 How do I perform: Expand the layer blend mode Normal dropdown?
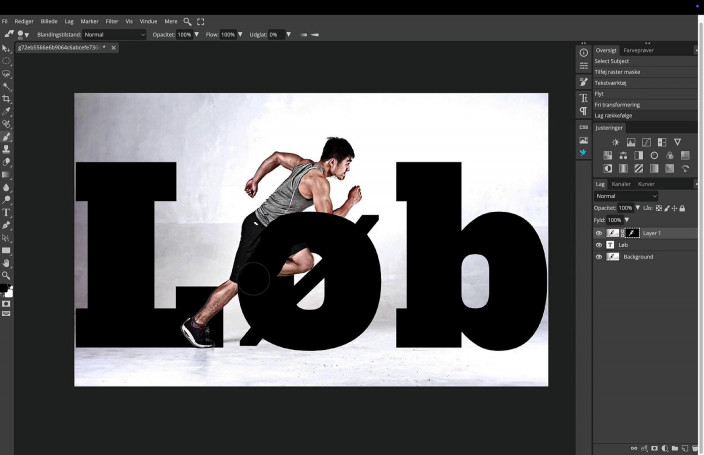click(x=626, y=196)
